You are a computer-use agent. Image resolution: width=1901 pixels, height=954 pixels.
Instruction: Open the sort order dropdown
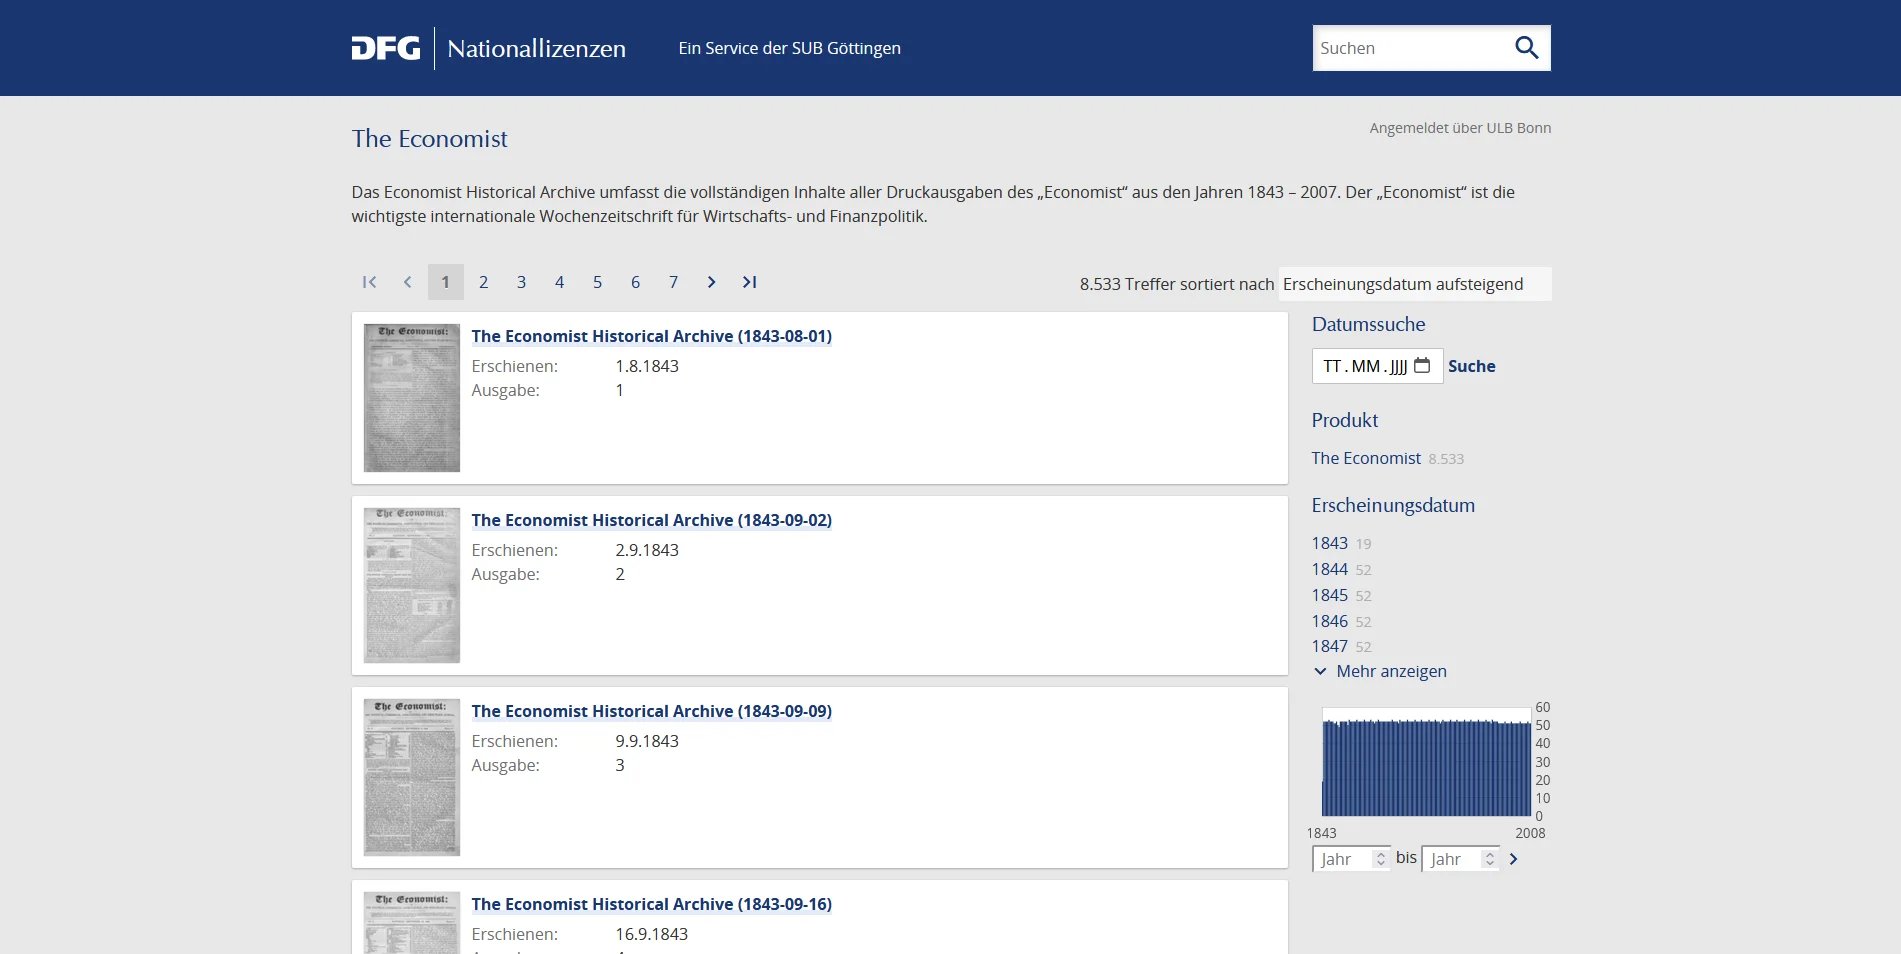coord(1414,284)
